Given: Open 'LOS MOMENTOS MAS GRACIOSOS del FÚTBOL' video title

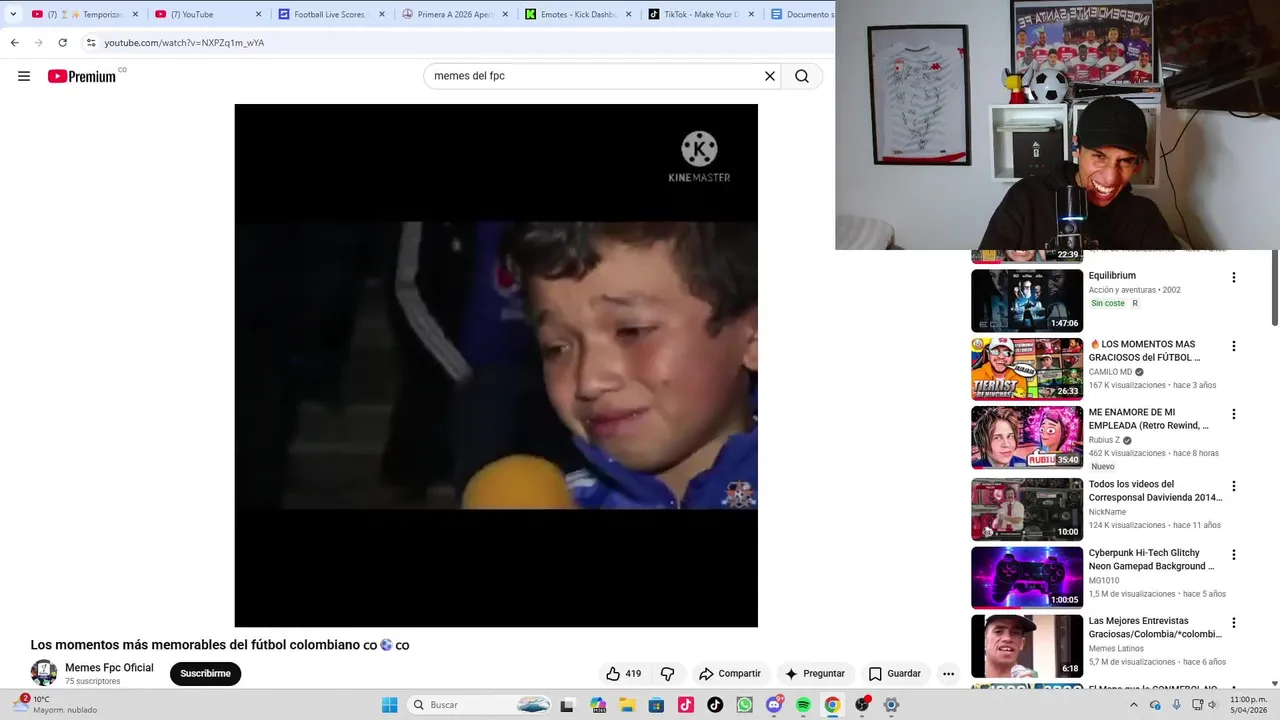Looking at the screenshot, I should [1145, 351].
